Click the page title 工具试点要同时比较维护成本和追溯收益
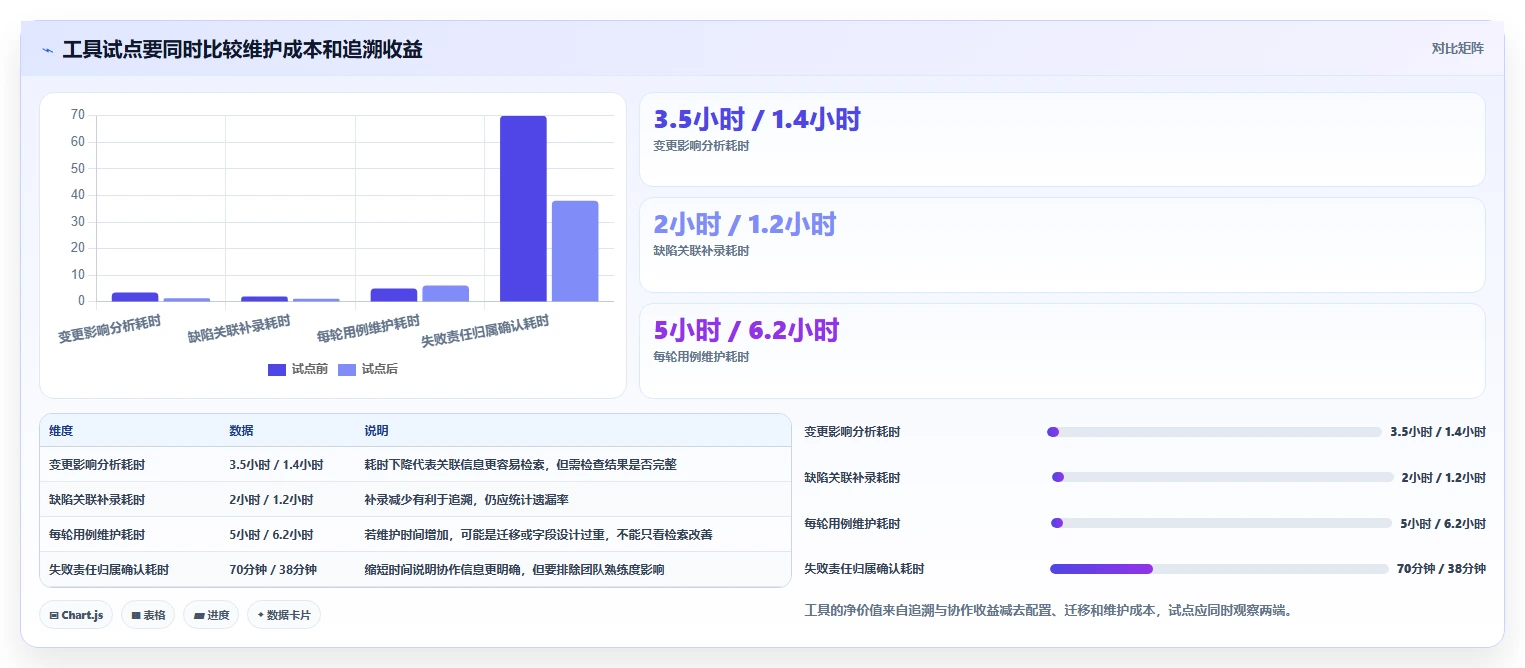Viewport: 1525px width, 668px height. click(x=242, y=49)
